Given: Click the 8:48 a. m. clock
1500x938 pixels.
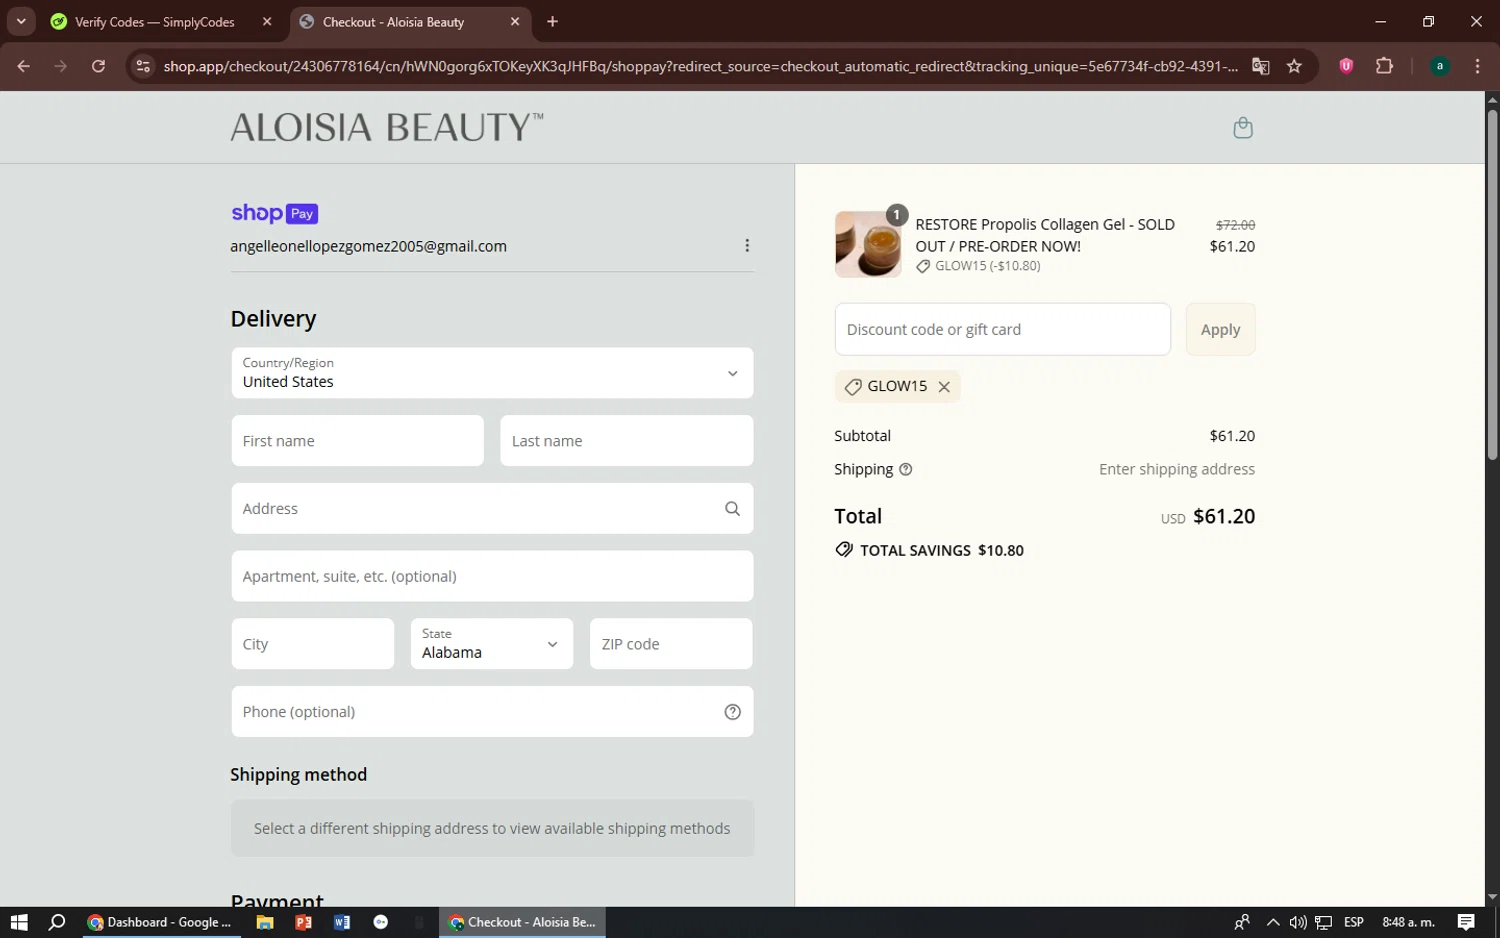Looking at the screenshot, I should (x=1408, y=922).
